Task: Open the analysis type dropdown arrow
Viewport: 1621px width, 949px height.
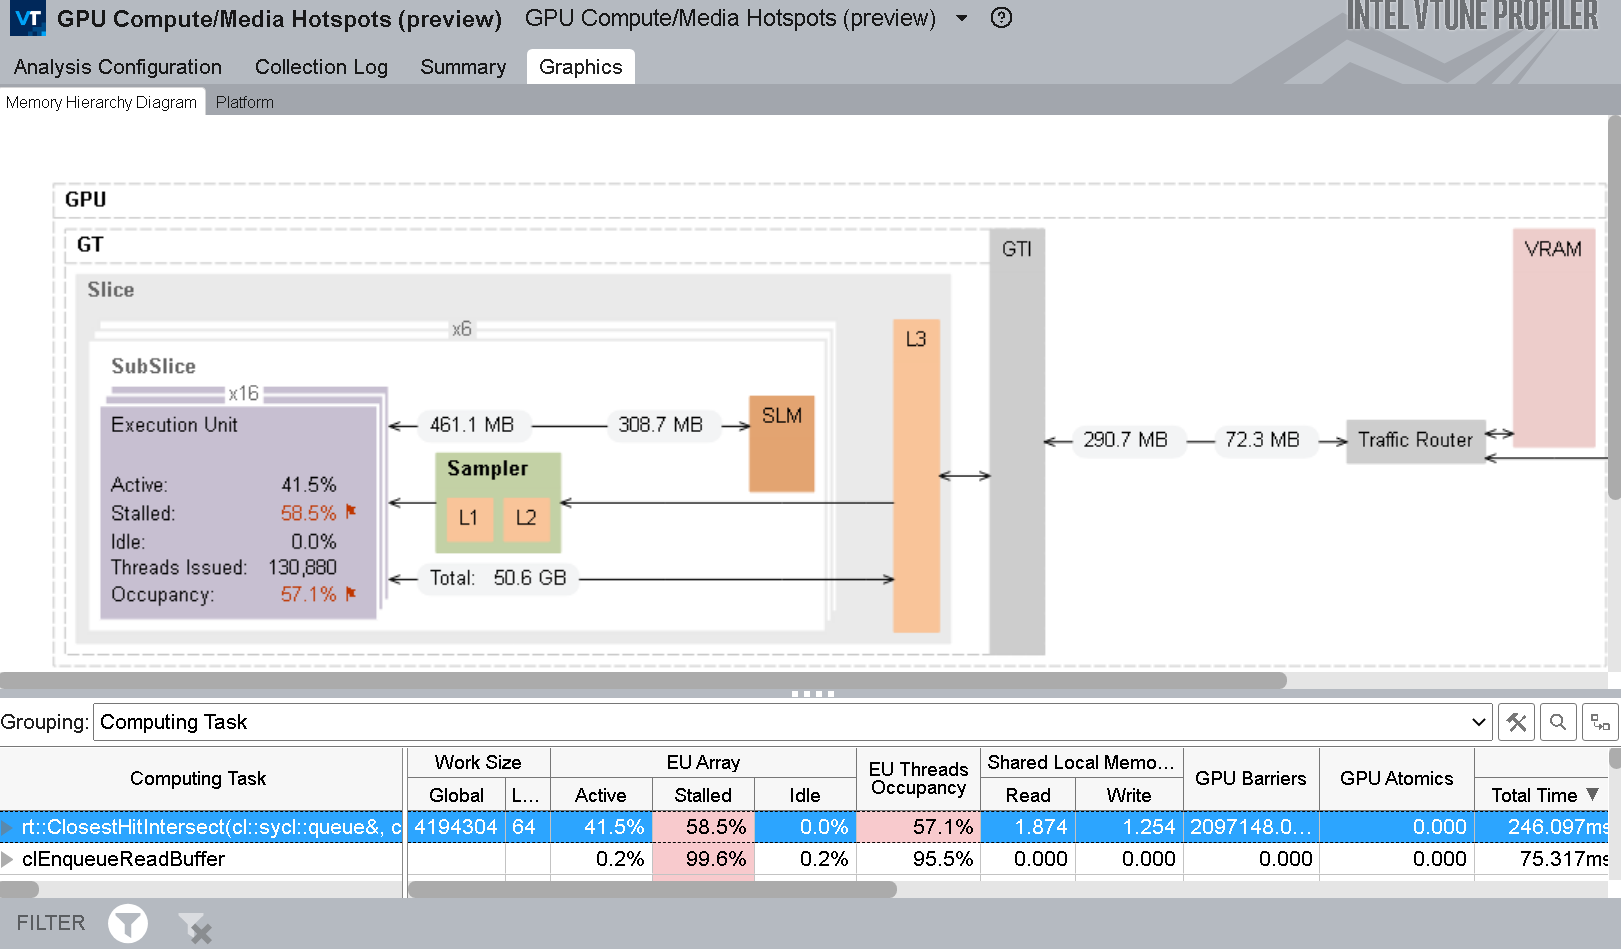Action: tap(962, 18)
